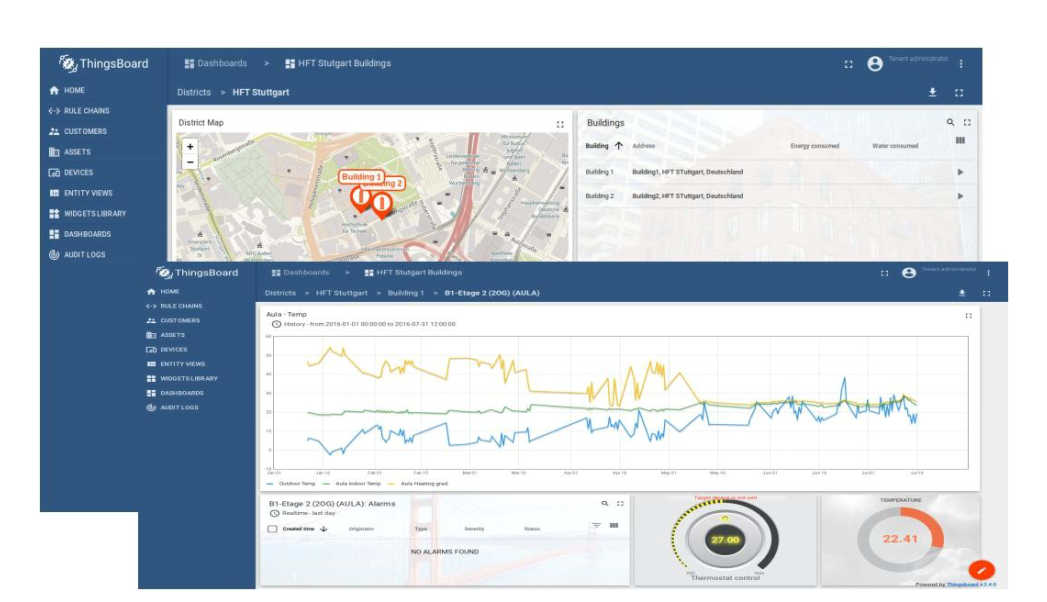1047x602 pixels.
Task: Download the Districts dashboard via export icon
Action: click(933, 93)
